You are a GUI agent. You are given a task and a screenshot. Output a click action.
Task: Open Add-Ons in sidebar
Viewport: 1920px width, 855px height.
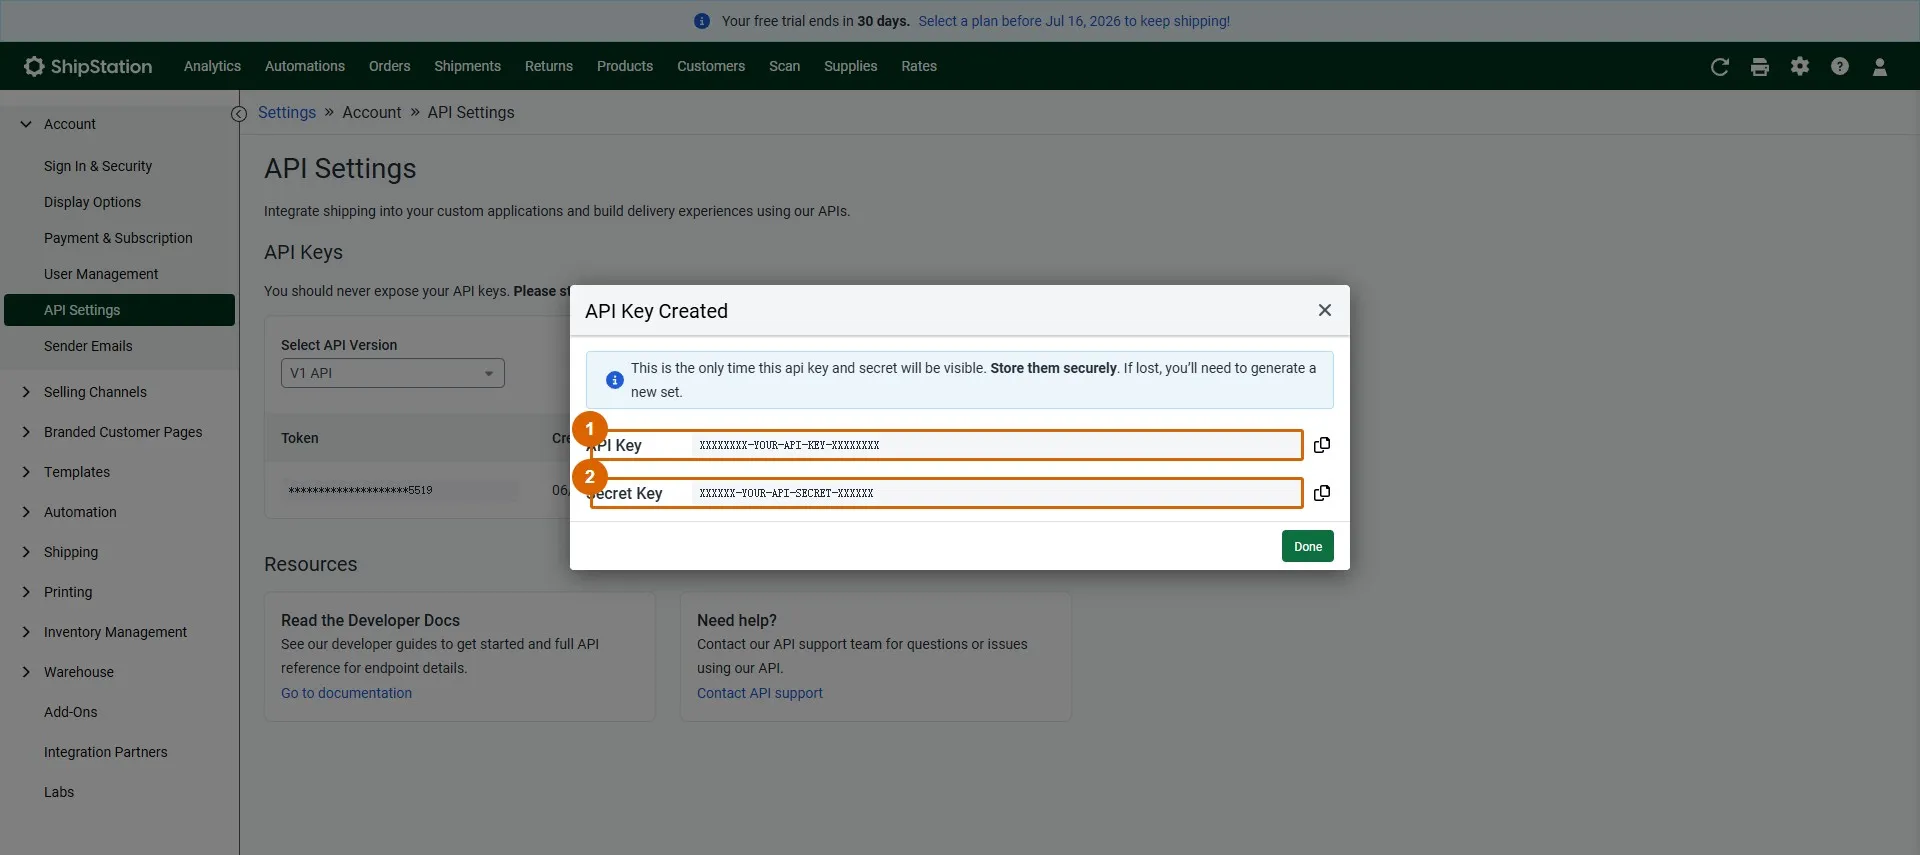click(71, 712)
